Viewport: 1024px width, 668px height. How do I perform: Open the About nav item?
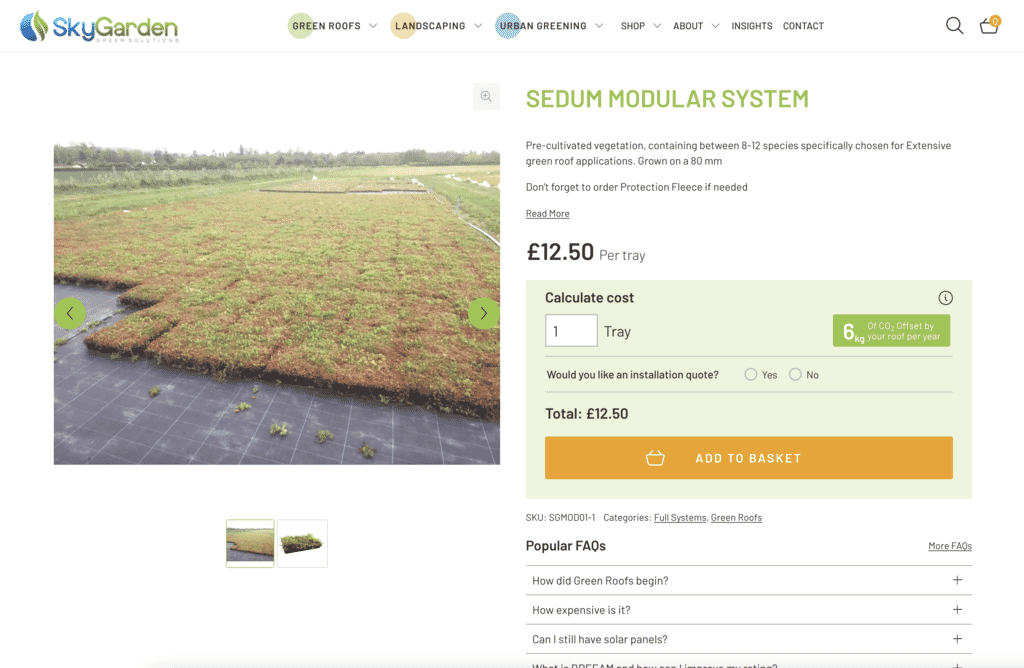click(688, 26)
